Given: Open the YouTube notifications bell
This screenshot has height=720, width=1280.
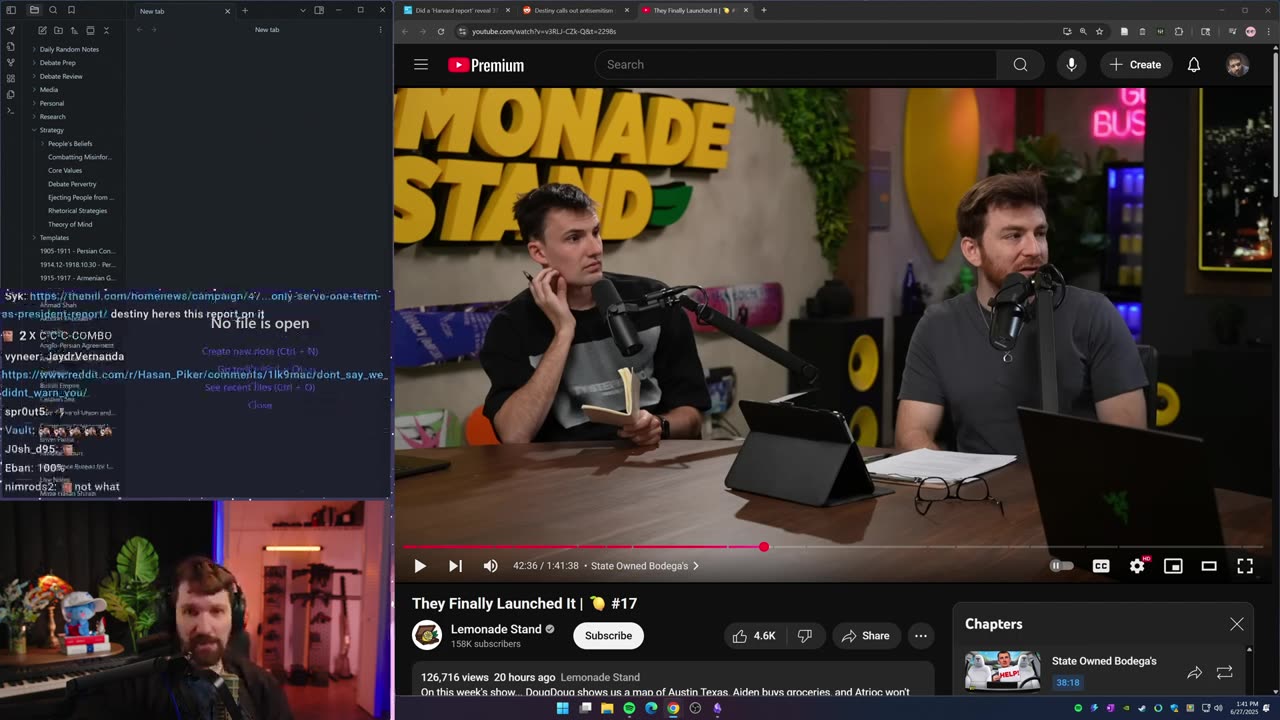Looking at the screenshot, I should point(1193,65).
